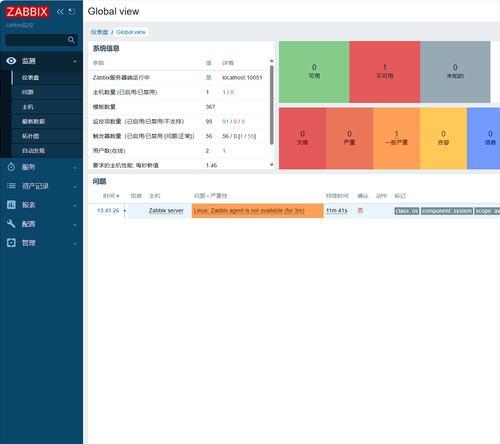Expand the 配置 section chevron
500x444 pixels.
point(75,225)
